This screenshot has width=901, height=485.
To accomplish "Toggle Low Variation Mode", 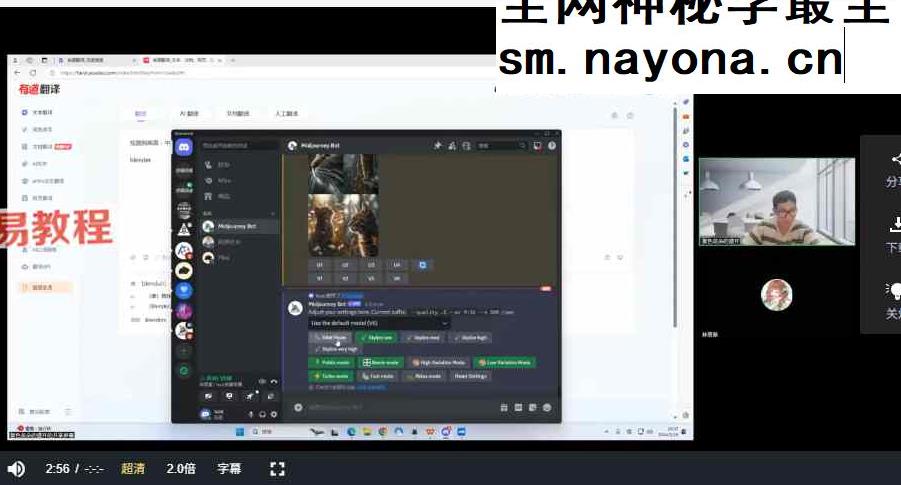I will pos(505,363).
